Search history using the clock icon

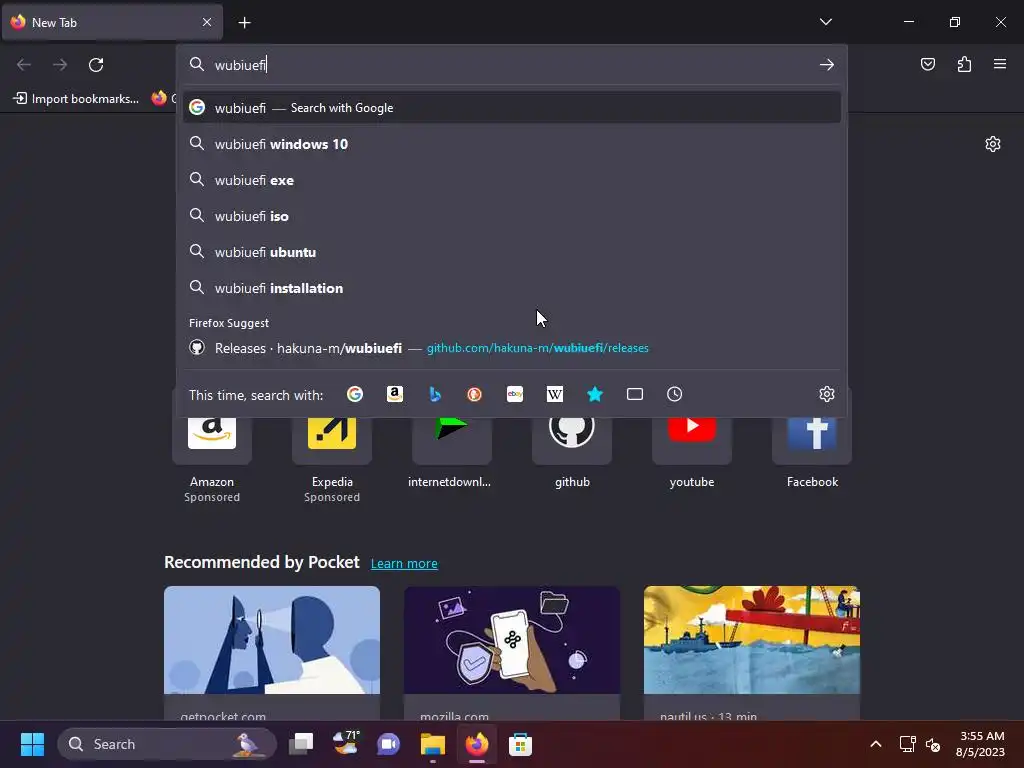(x=675, y=394)
